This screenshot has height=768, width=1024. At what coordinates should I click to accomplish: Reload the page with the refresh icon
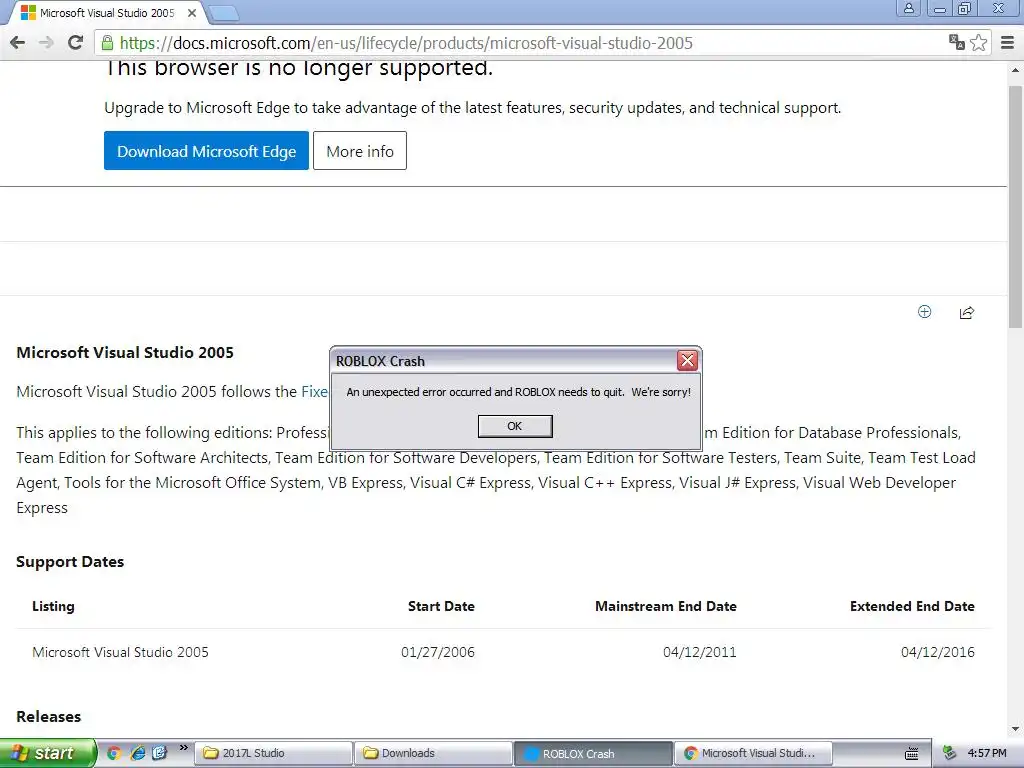tap(75, 43)
